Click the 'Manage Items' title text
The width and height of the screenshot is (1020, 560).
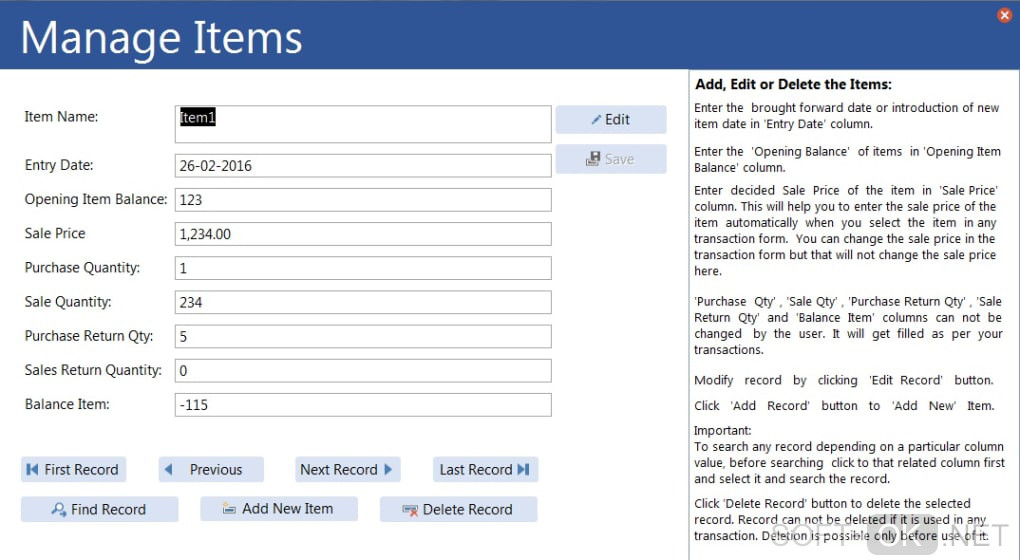(x=161, y=38)
